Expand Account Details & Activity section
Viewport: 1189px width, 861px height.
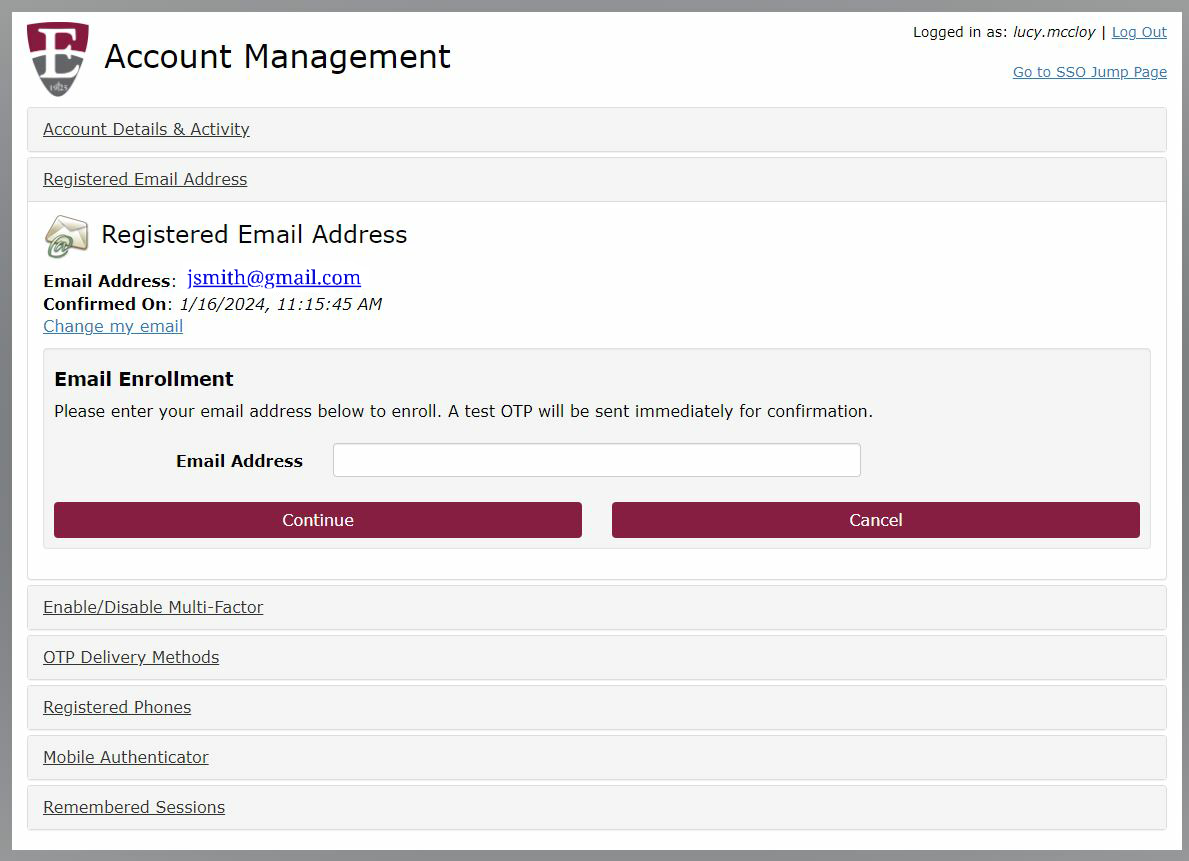pos(146,129)
